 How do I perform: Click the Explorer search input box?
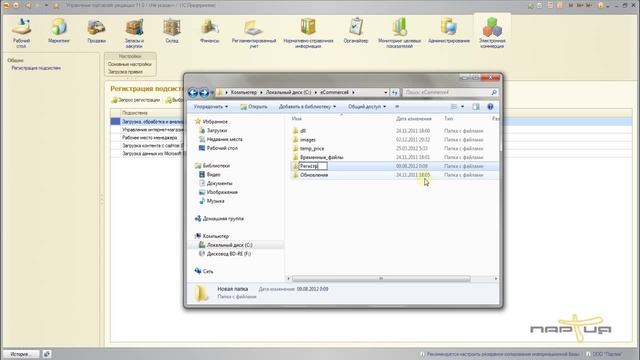point(447,93)
